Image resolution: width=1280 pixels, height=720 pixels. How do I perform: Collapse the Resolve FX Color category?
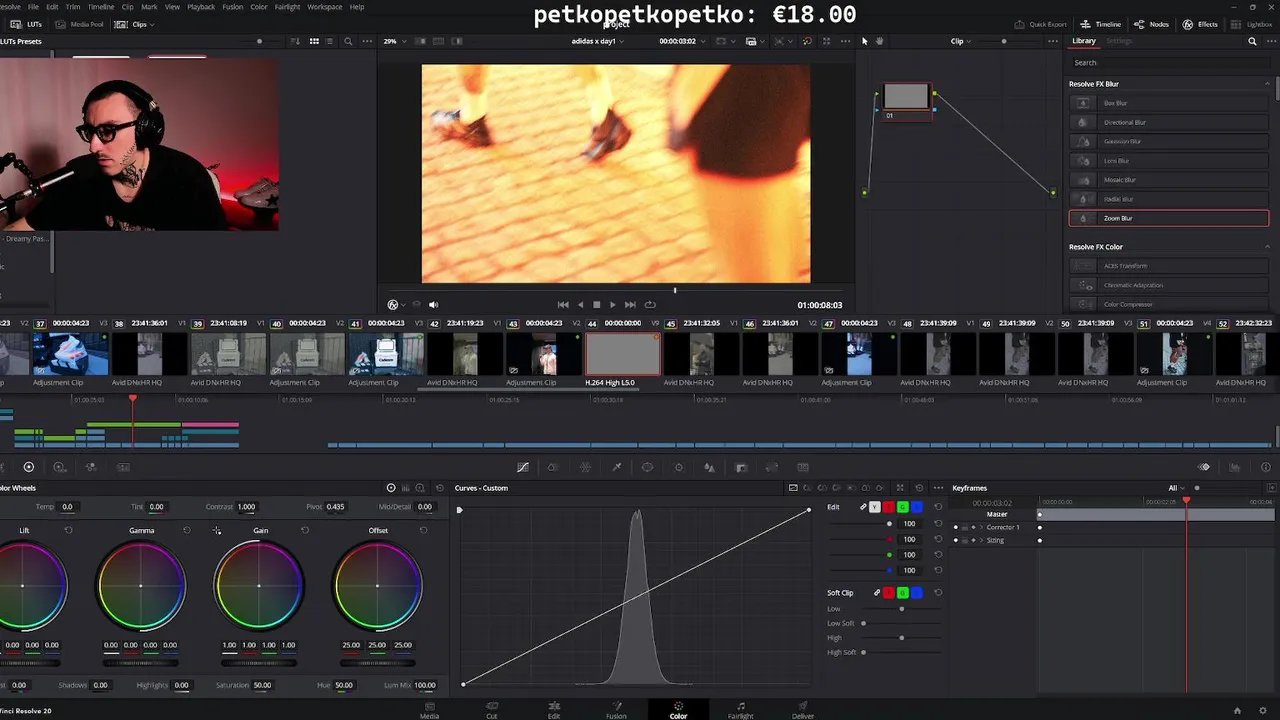click(1268, 247)
